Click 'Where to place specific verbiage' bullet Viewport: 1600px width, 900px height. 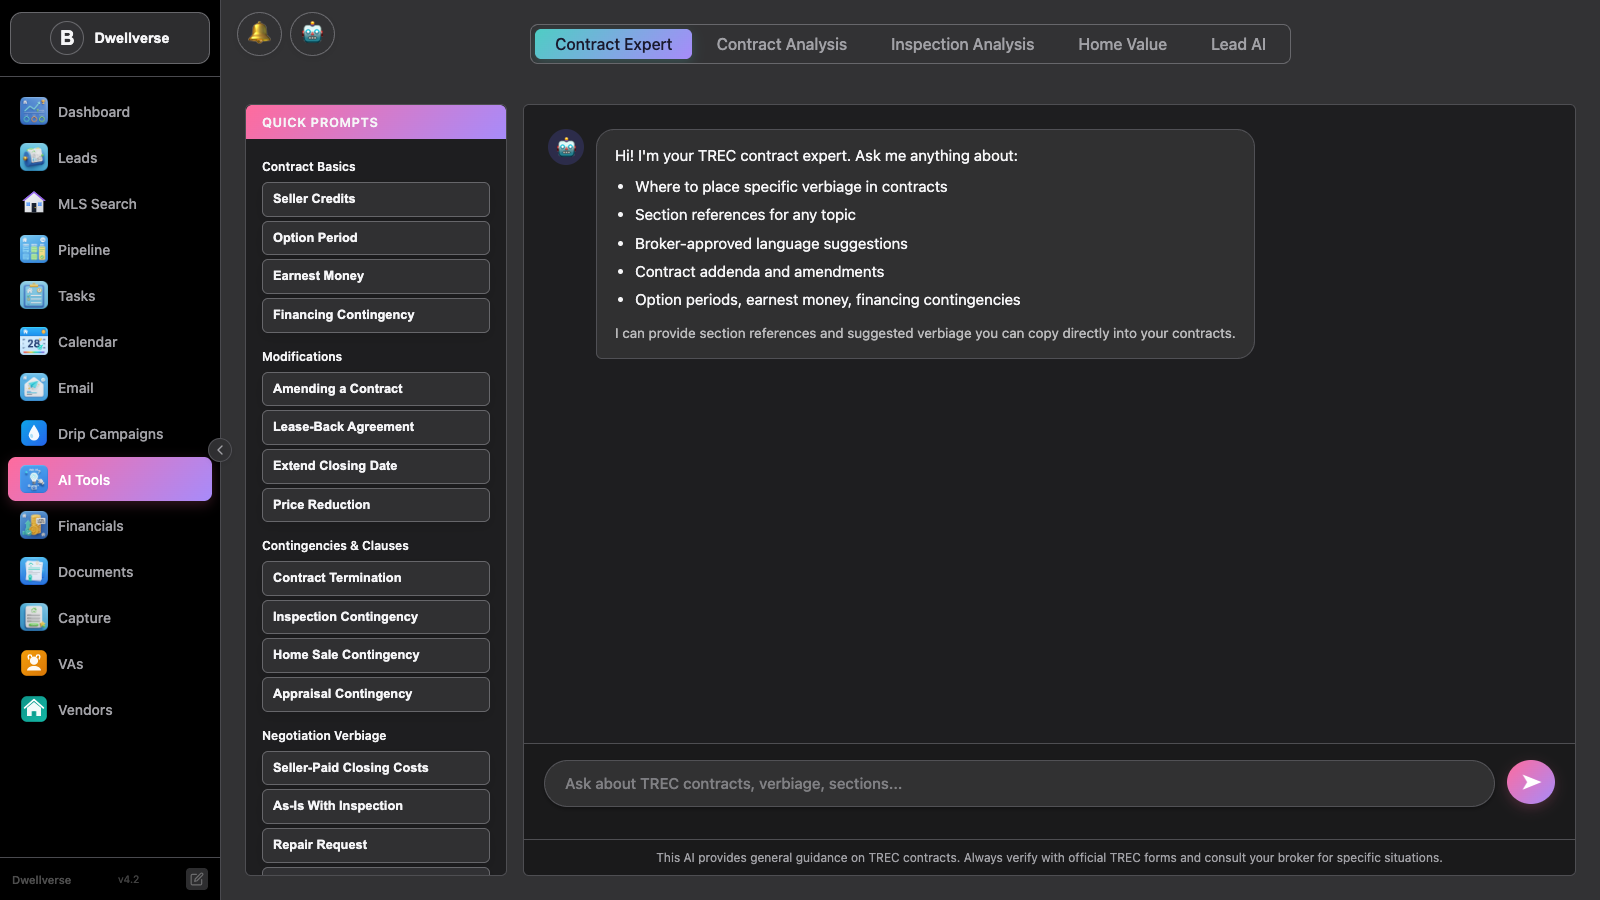tap(791, 187)
